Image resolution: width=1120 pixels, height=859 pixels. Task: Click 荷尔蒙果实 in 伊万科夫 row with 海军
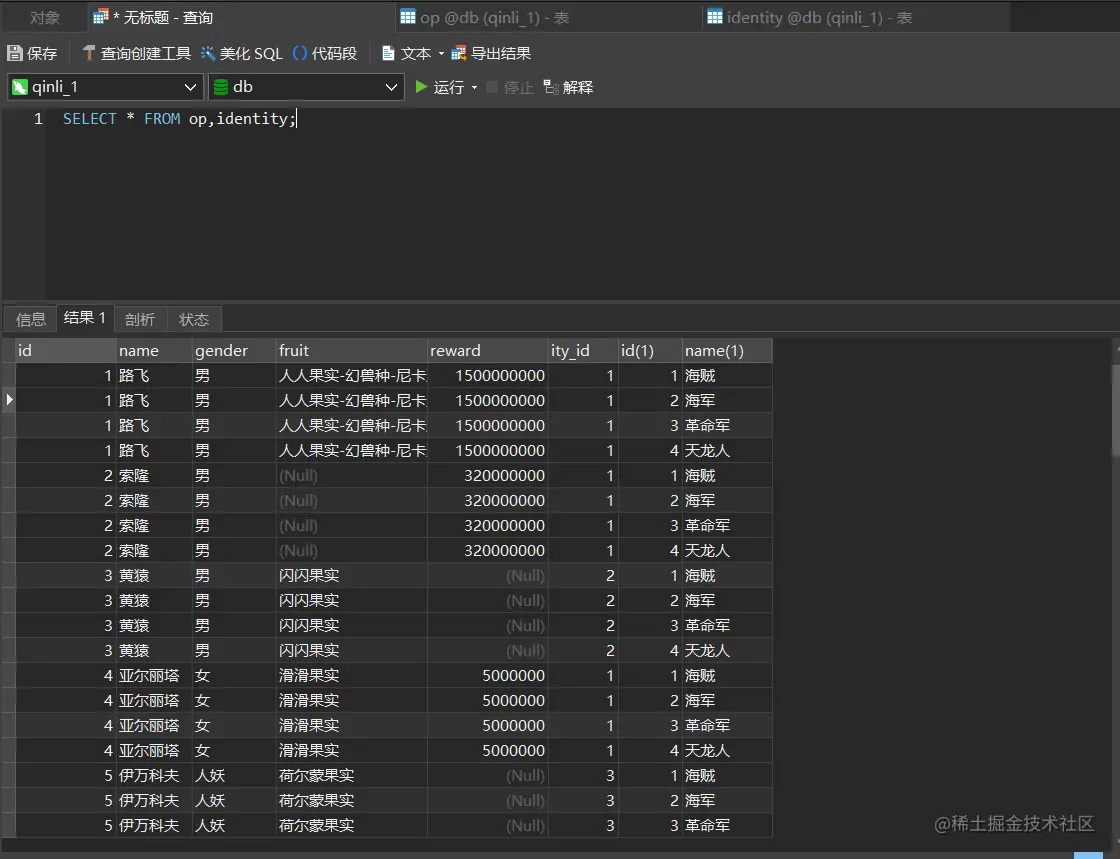pos(351,800)
